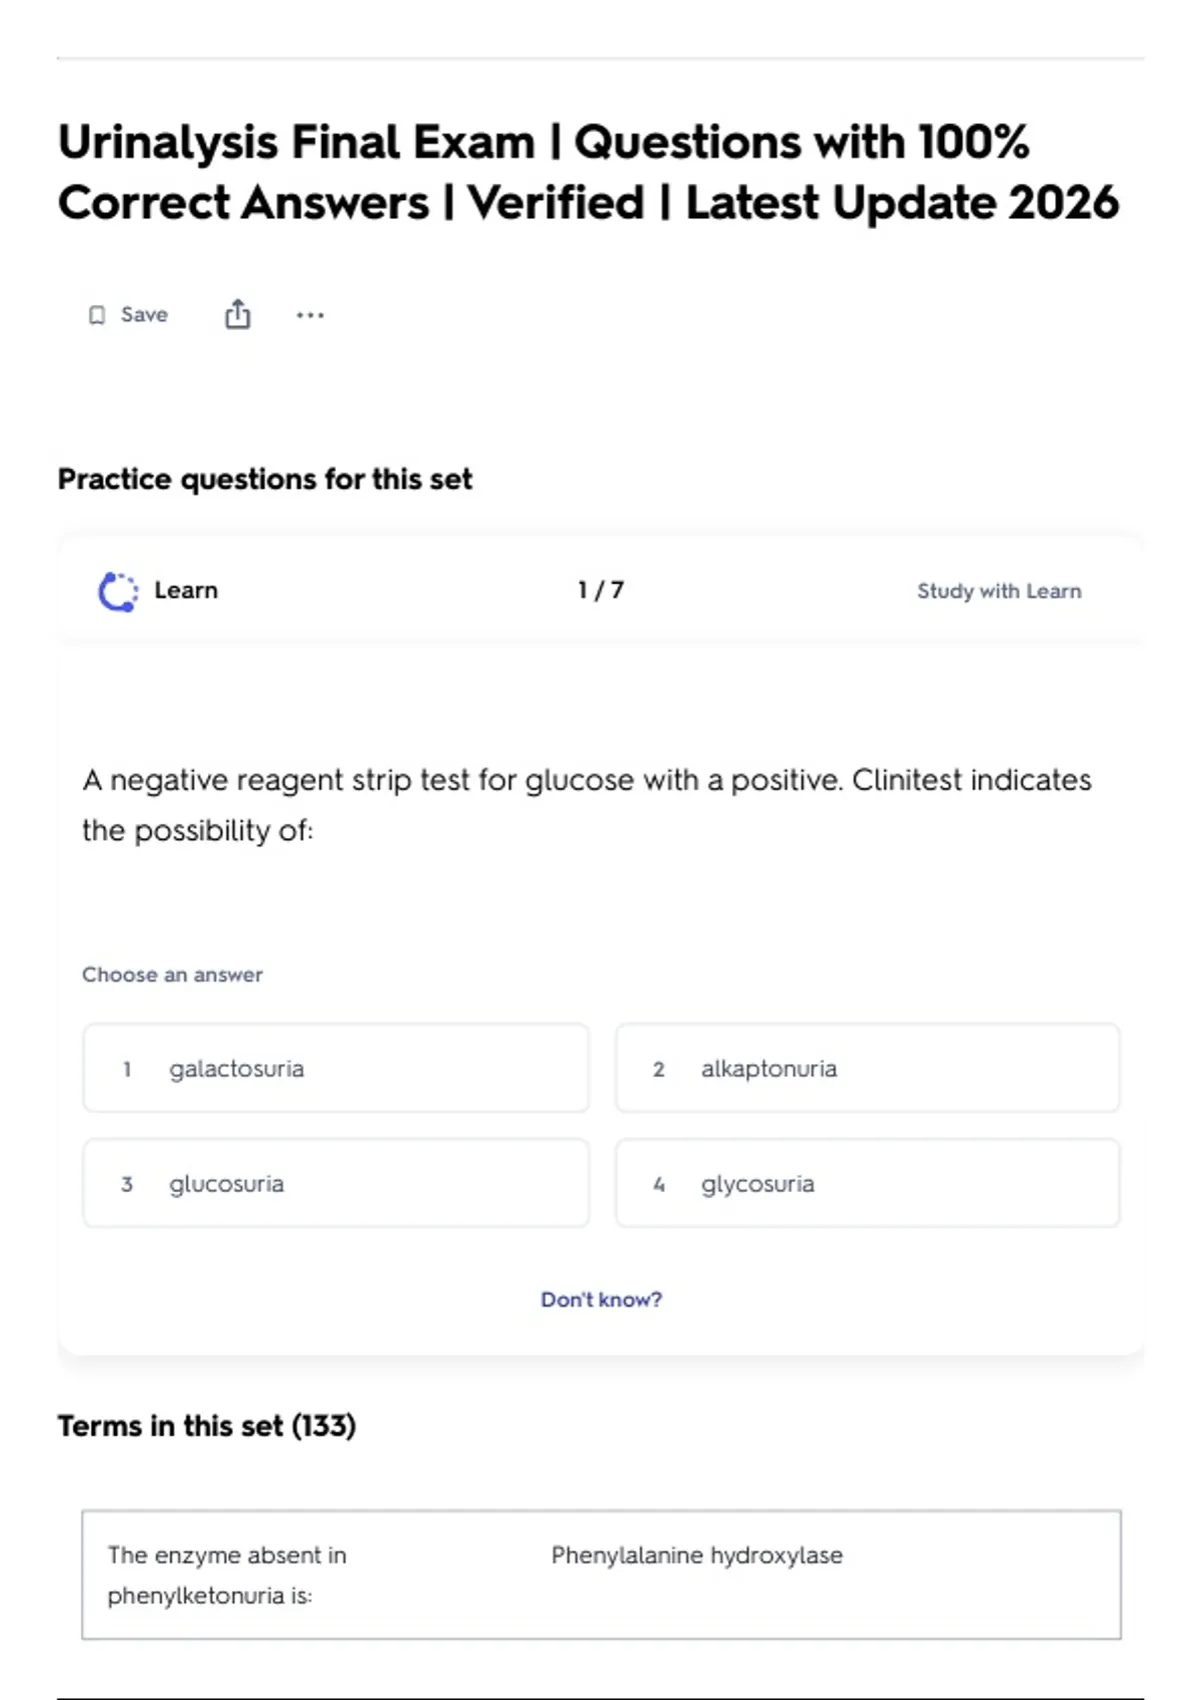Viewport: 1200px width, 1700px height.
Task: Select answer 4 glycosuria
Action: 868,1183
